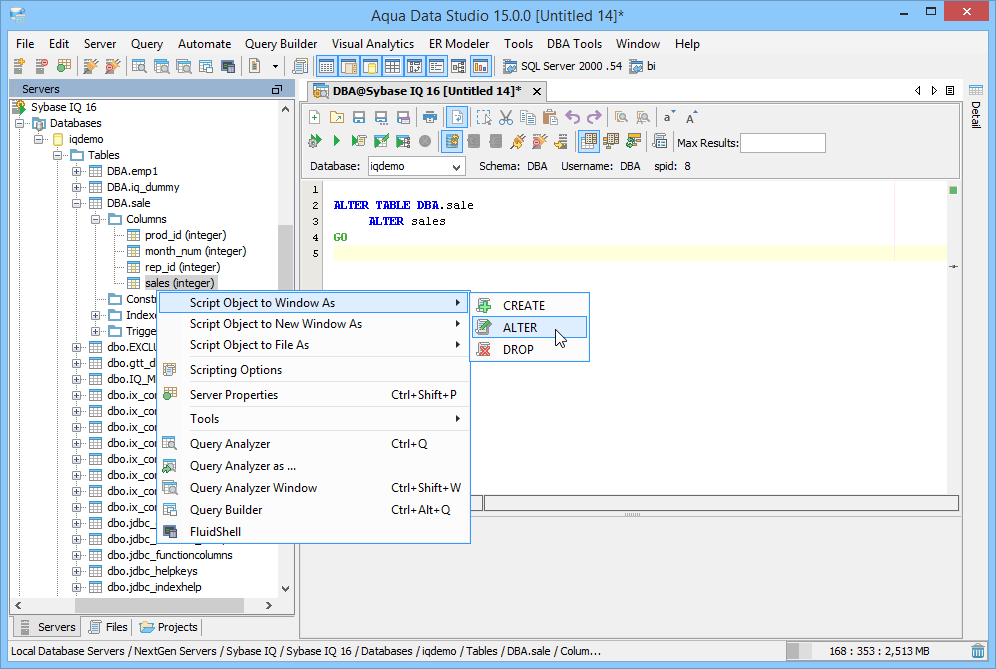Click the gray Cancel Execution circle icon

425,141
